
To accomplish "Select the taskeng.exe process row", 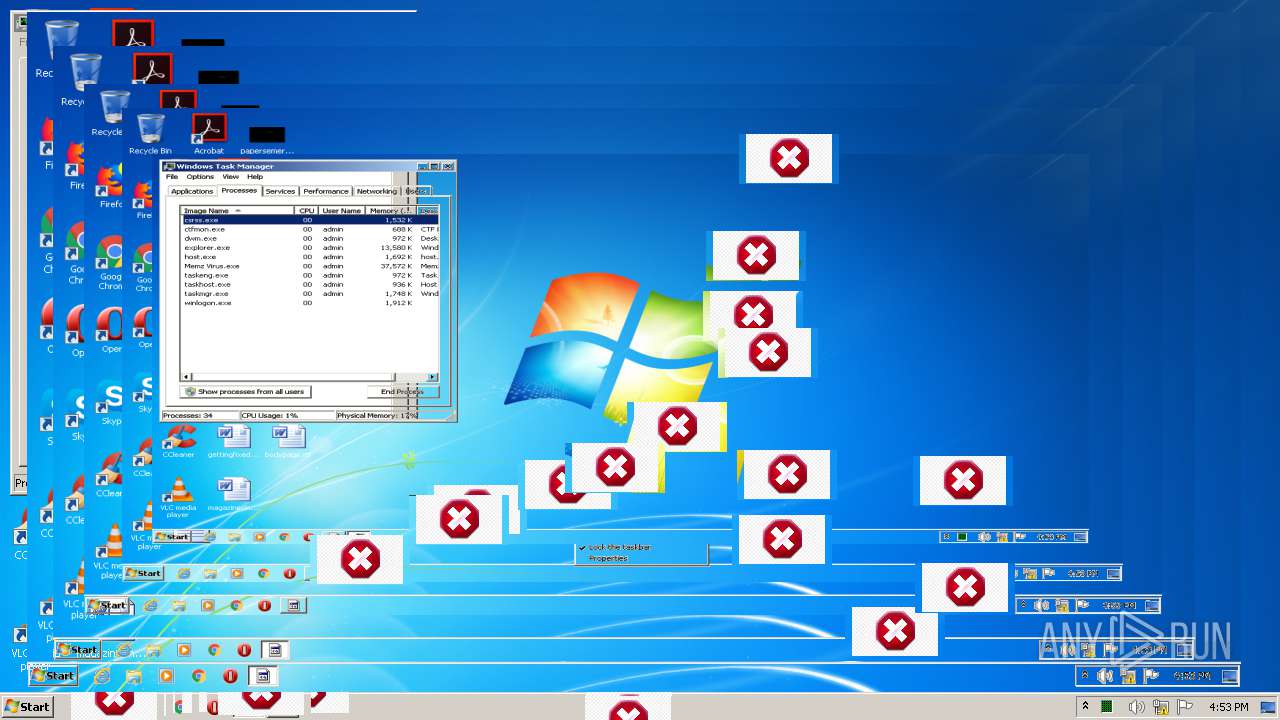I will [x=310, y=275].
